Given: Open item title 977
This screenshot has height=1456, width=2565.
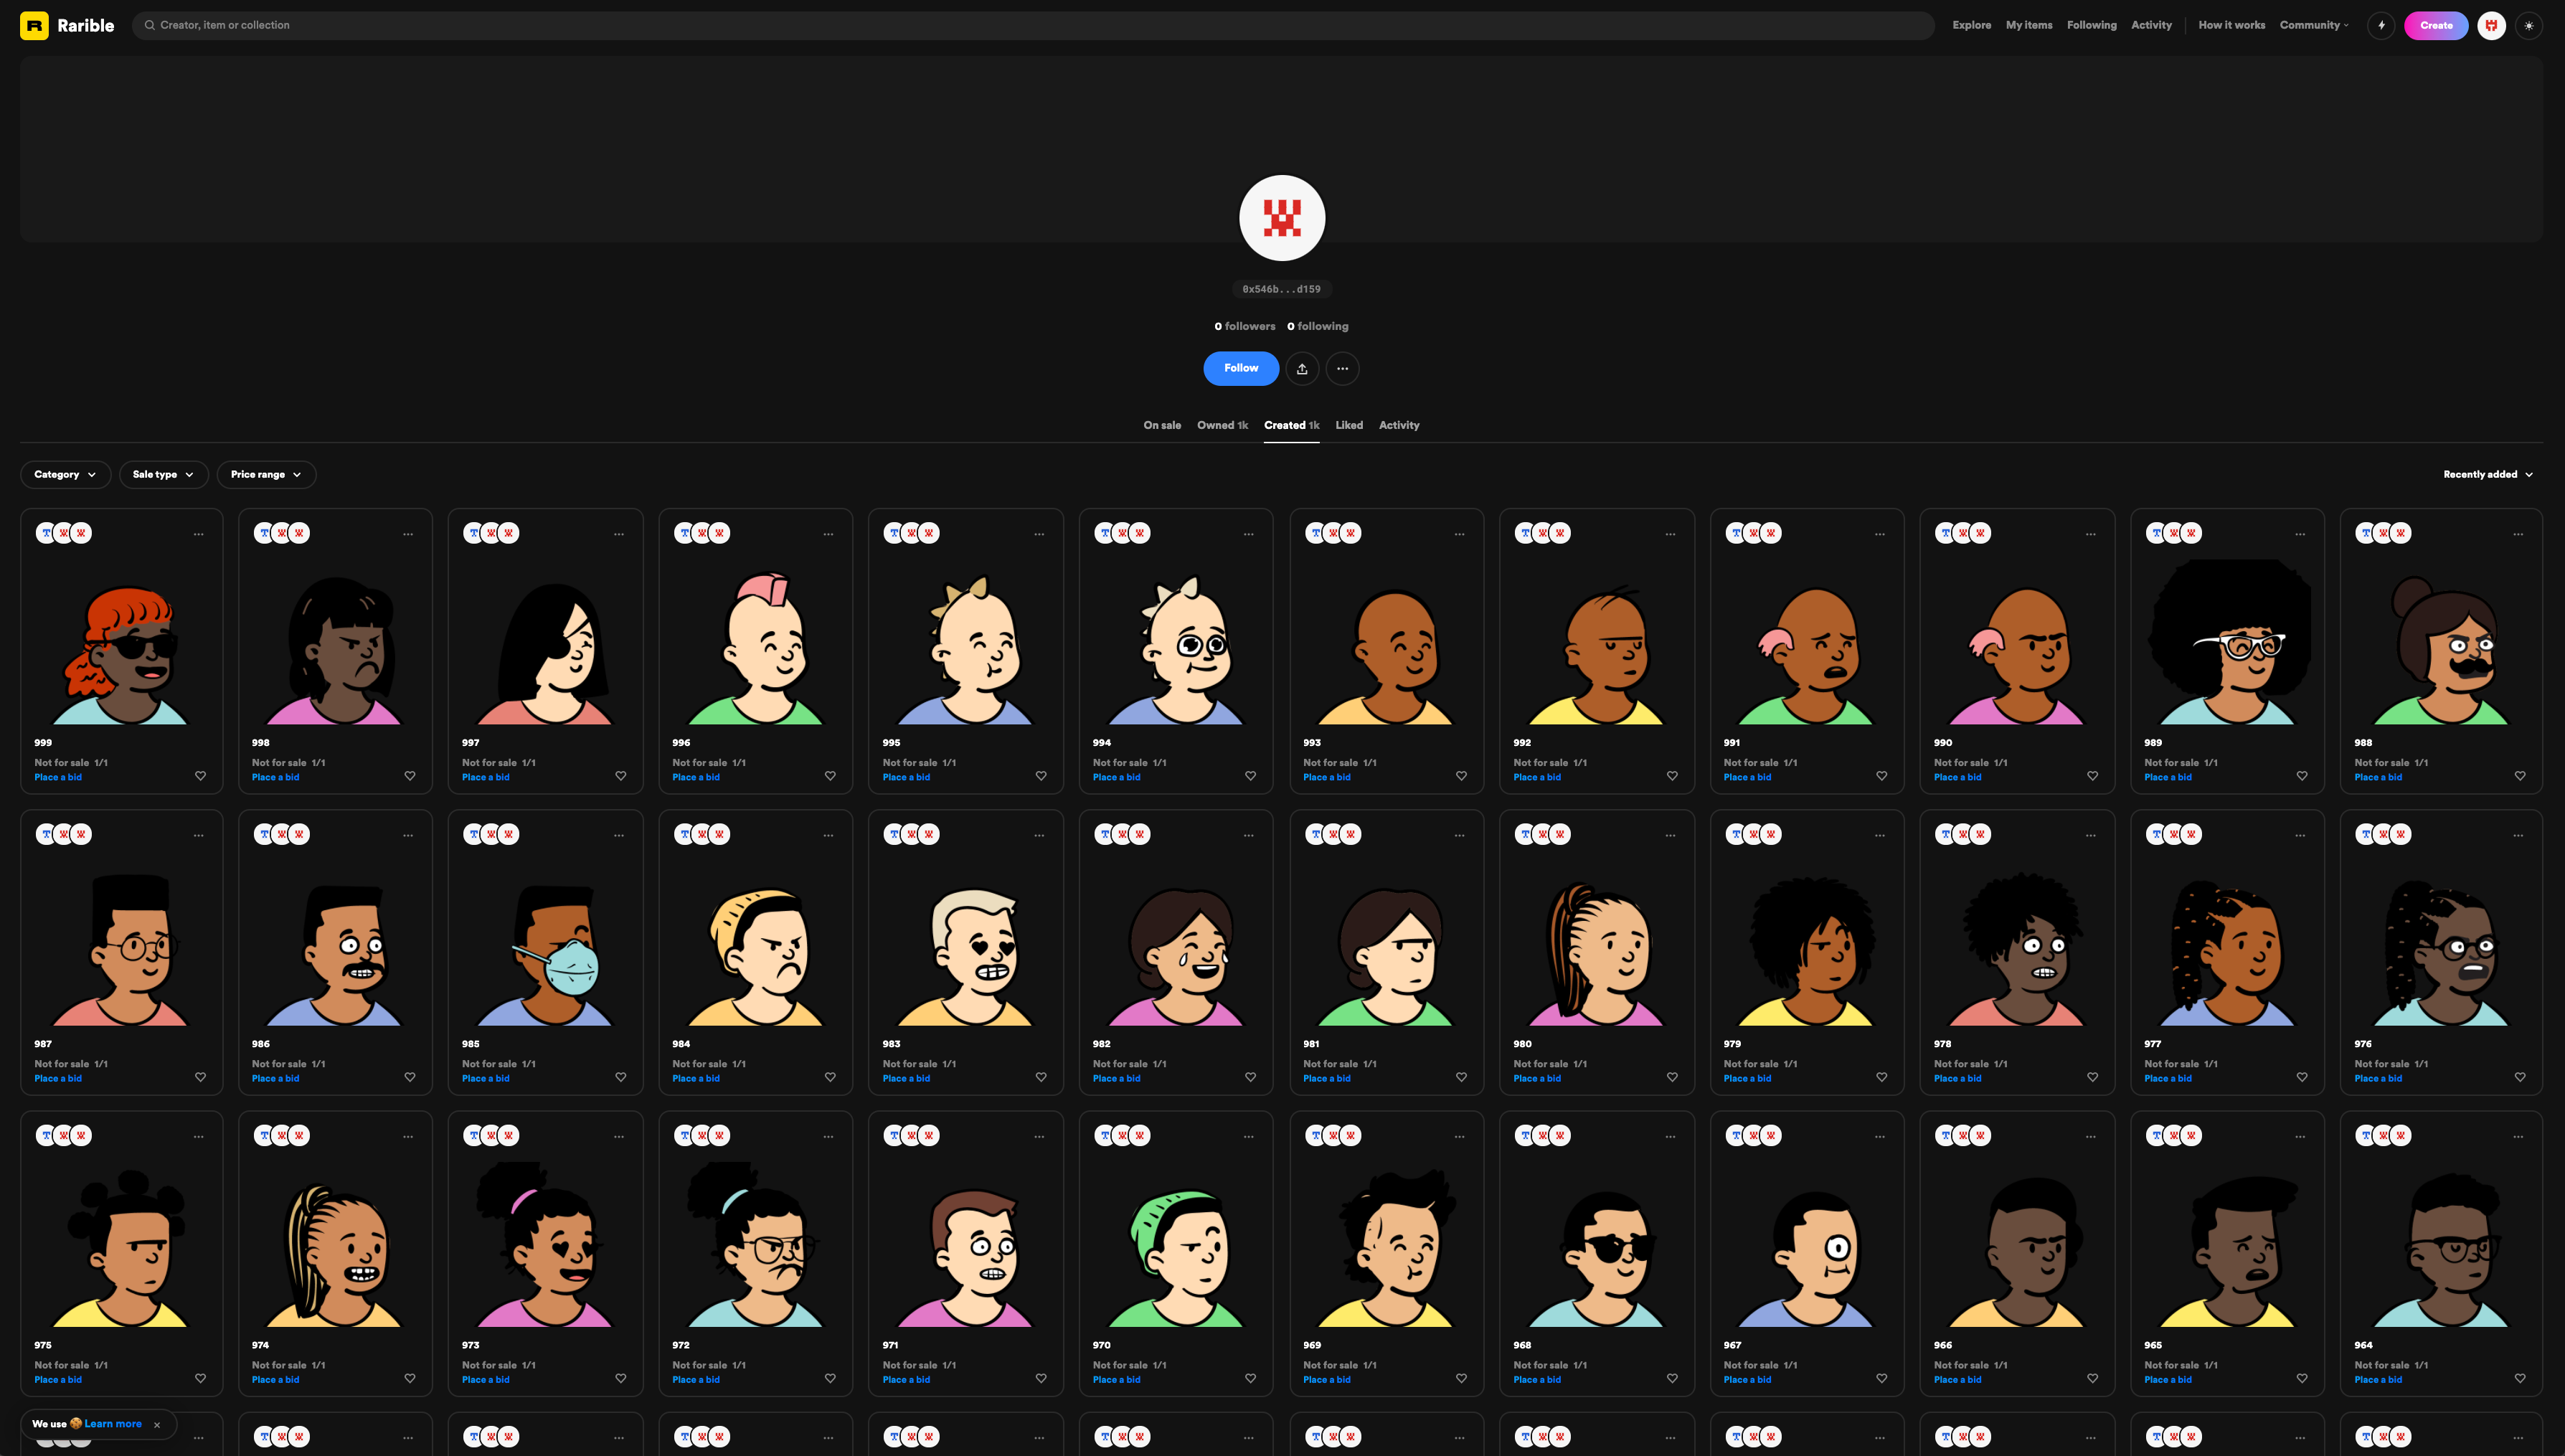Looking at the screenshot, I should [x=2153, y=1044].
